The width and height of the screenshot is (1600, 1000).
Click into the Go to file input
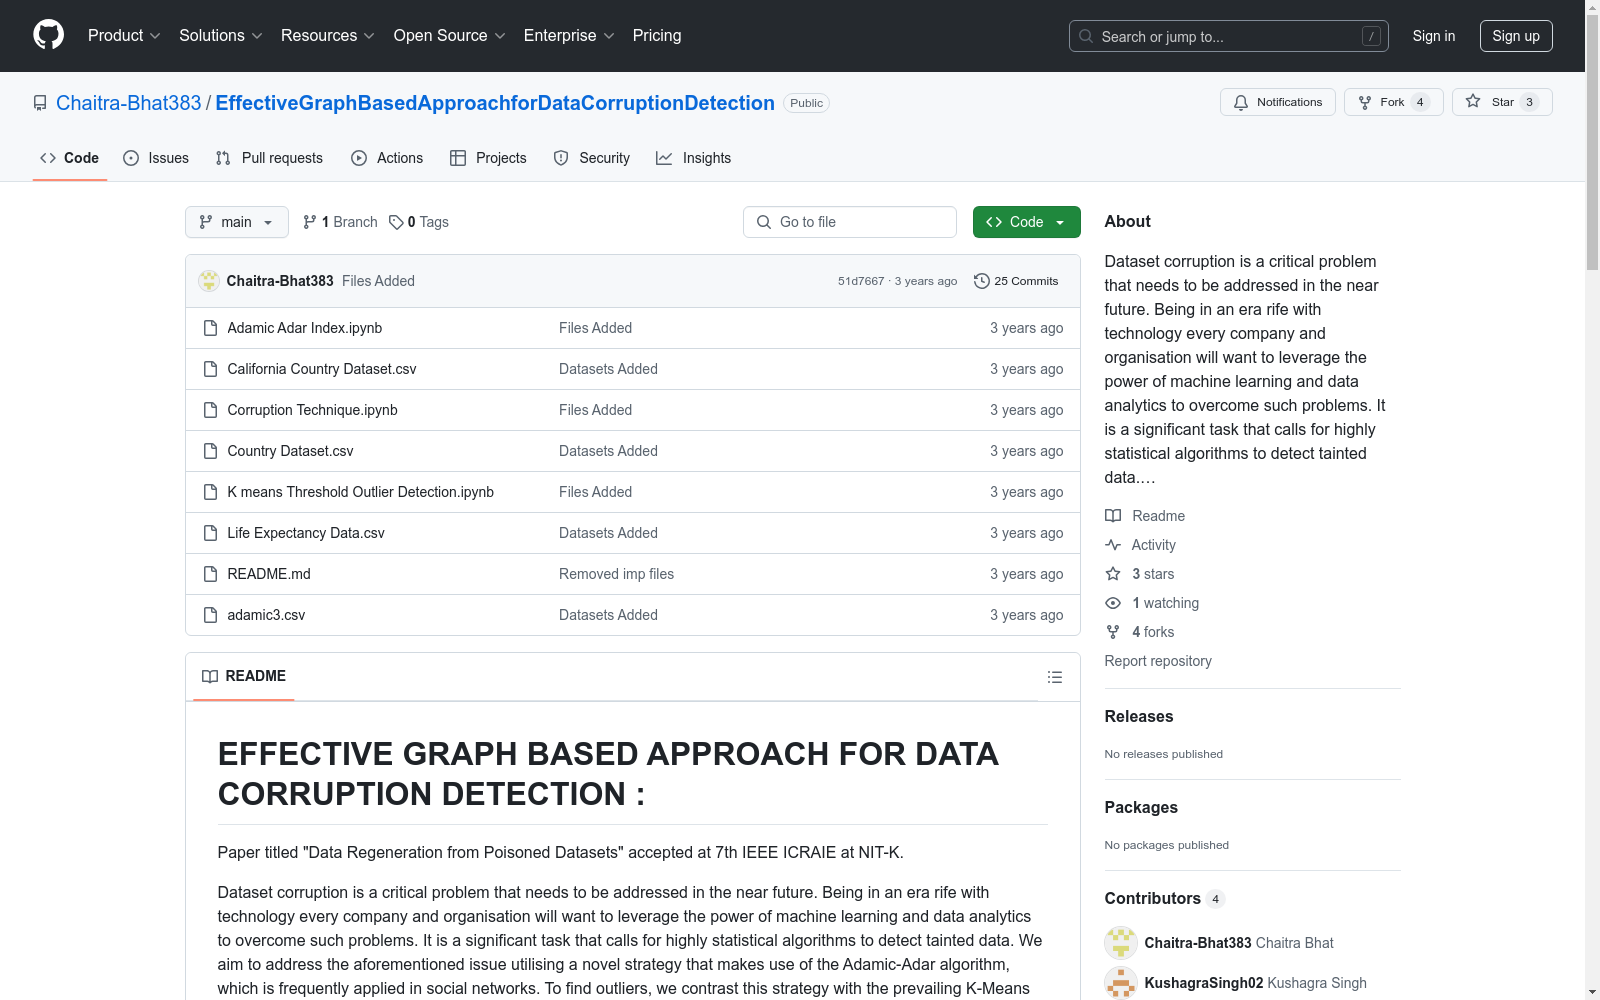pyautogui.click(x=850, y=222)
